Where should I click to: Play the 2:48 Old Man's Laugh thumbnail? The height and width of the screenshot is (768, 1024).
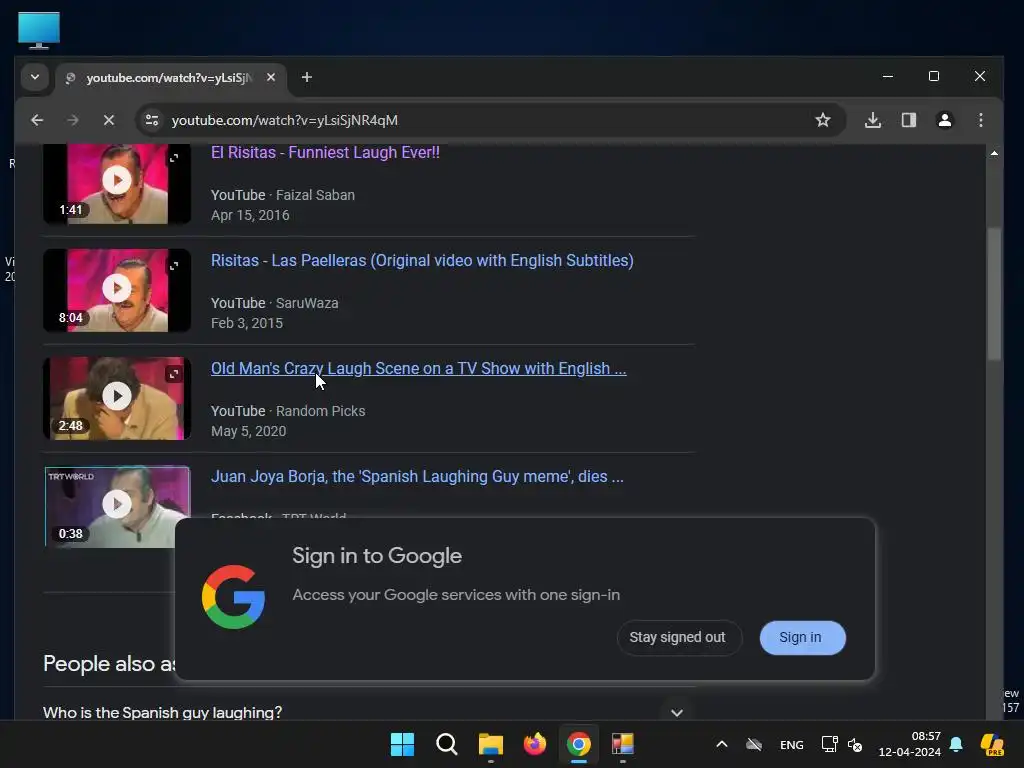tap(117, 398)
